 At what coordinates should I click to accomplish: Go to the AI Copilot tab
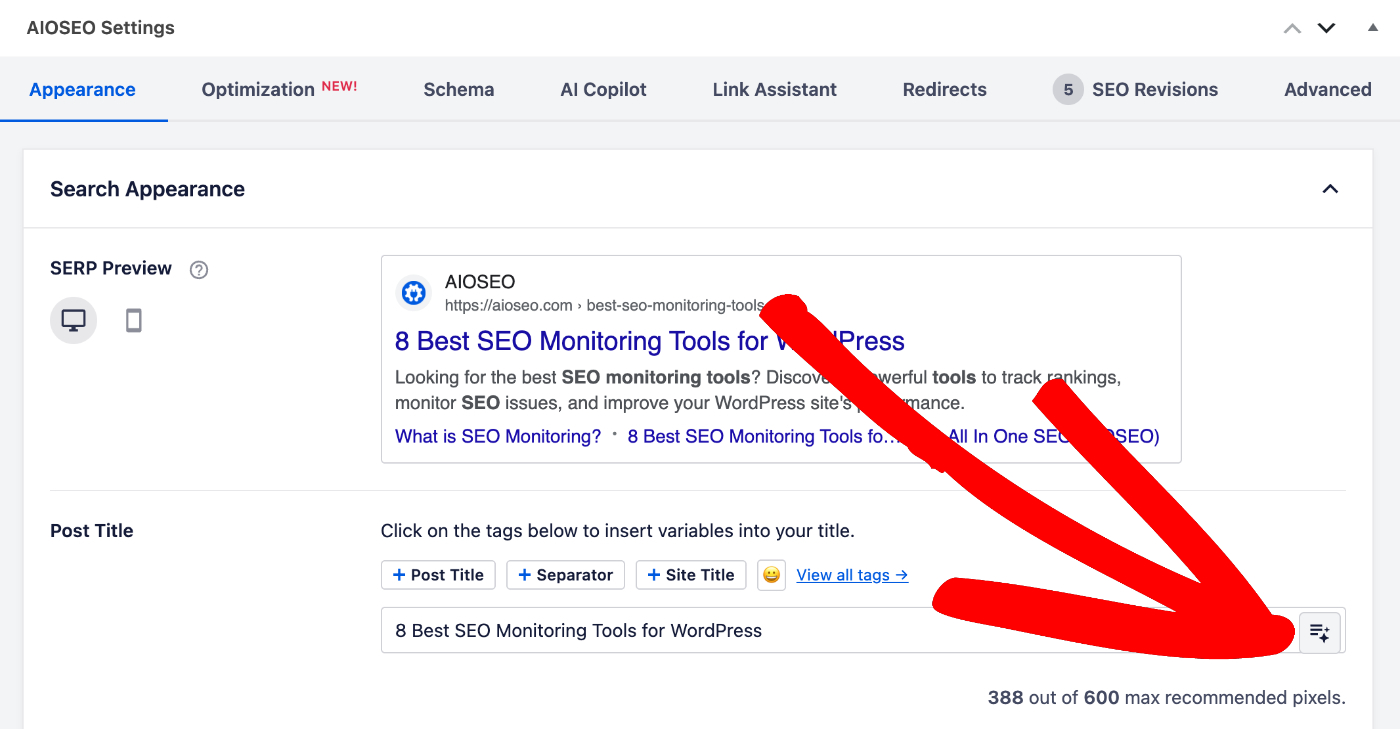[604, 90]
